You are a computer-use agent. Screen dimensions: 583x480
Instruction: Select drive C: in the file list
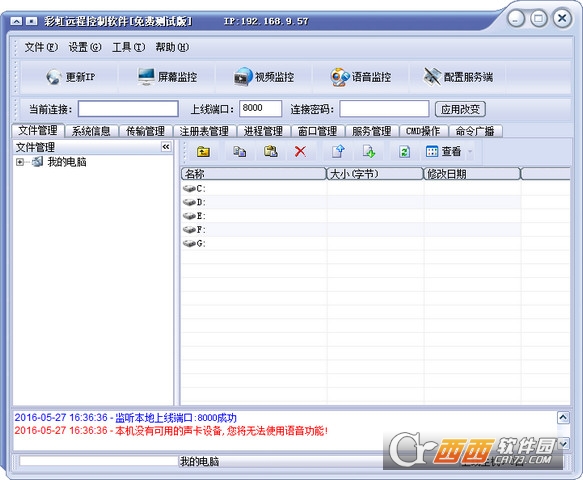[194, 189]
